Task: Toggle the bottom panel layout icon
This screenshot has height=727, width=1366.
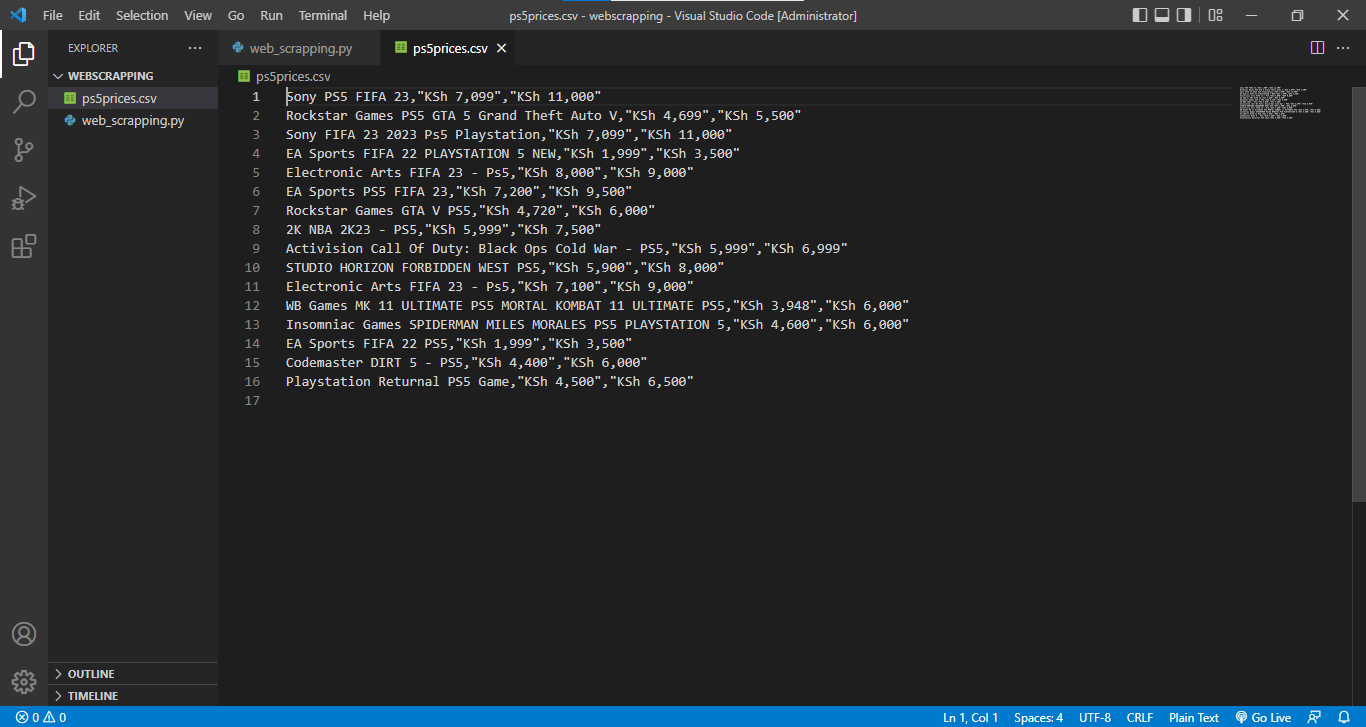Action: tap(1162, 15)
